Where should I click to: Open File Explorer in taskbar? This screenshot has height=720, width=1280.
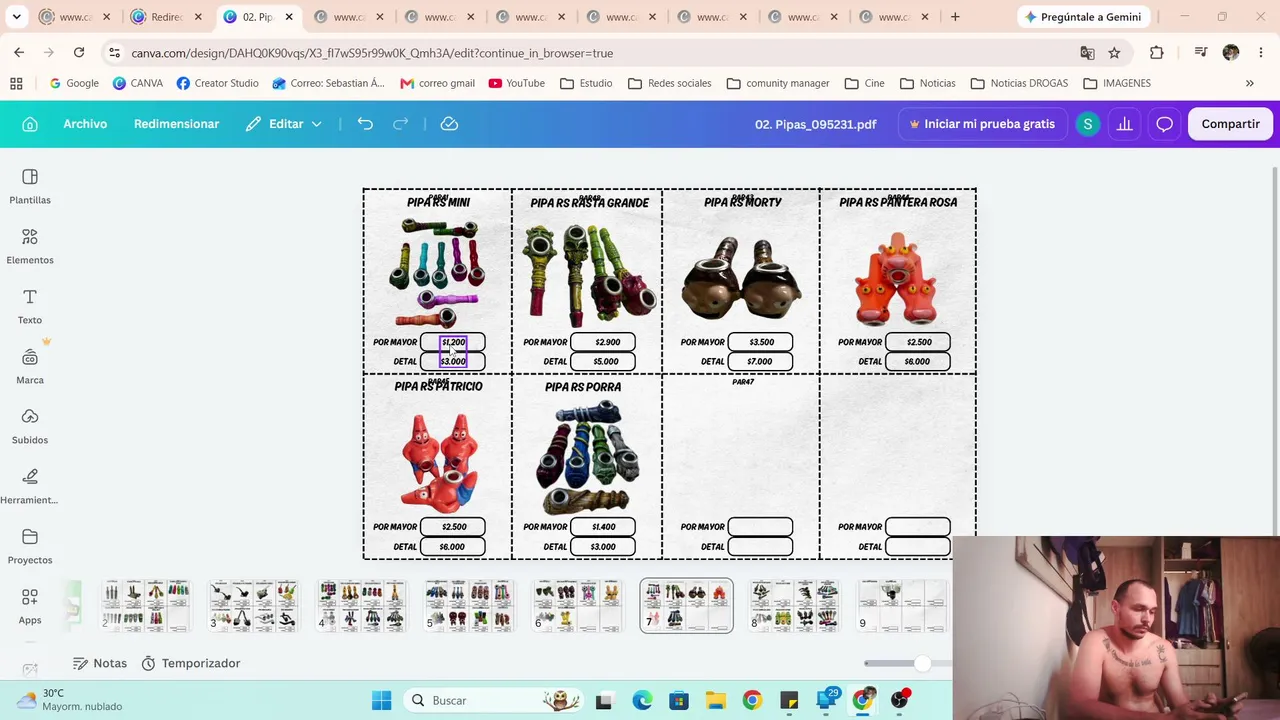point(715,701)
